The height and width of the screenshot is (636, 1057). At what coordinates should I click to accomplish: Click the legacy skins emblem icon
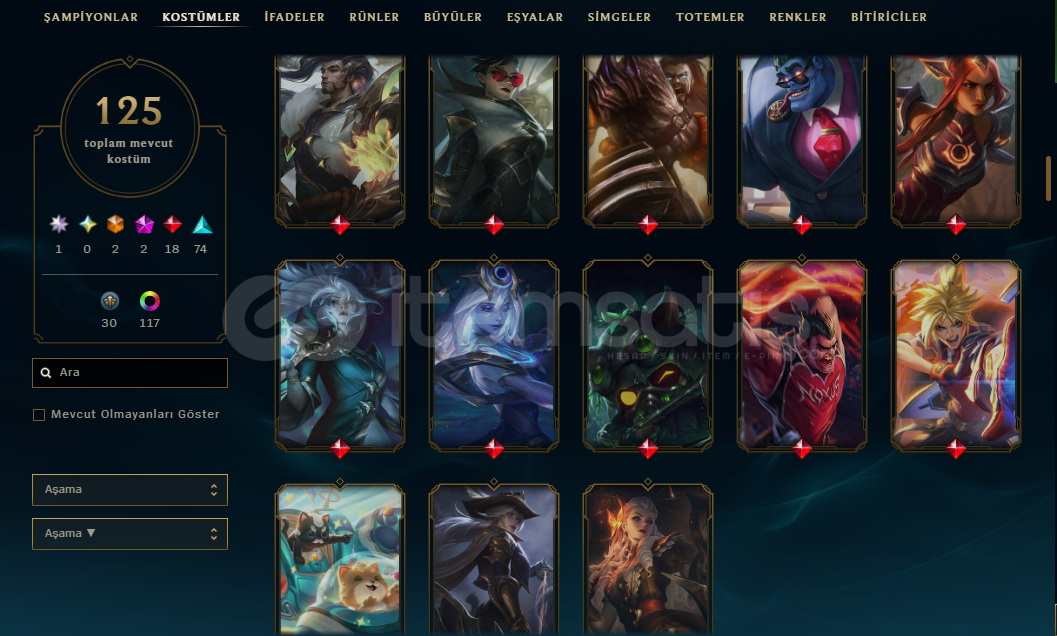click(109, 301)
